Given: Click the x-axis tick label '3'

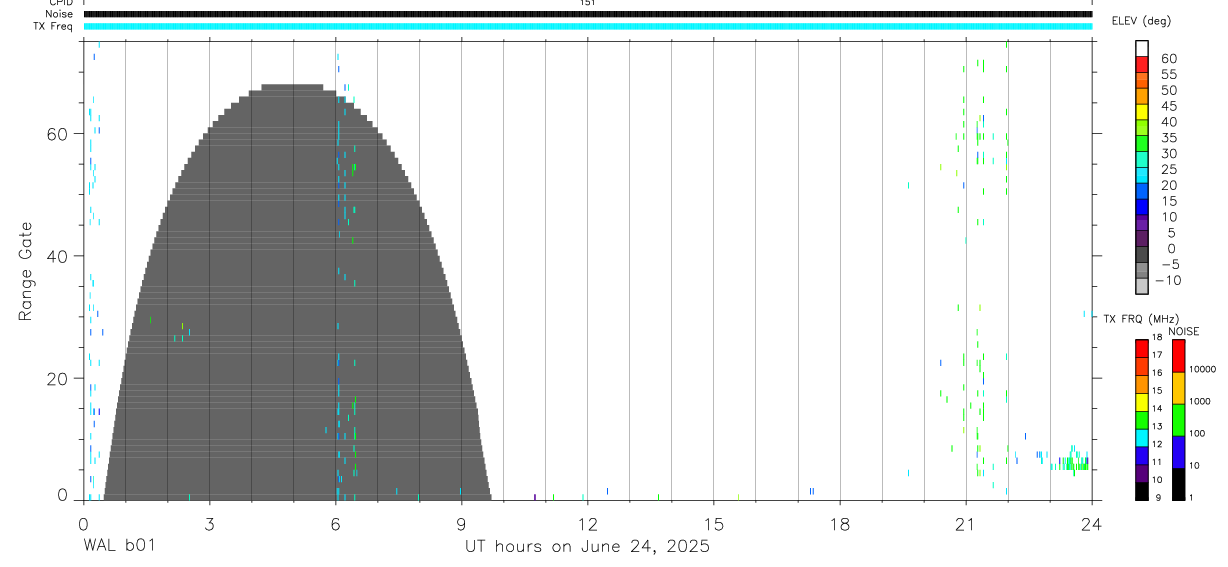Looking at the screenshot, I should [209, 523].
